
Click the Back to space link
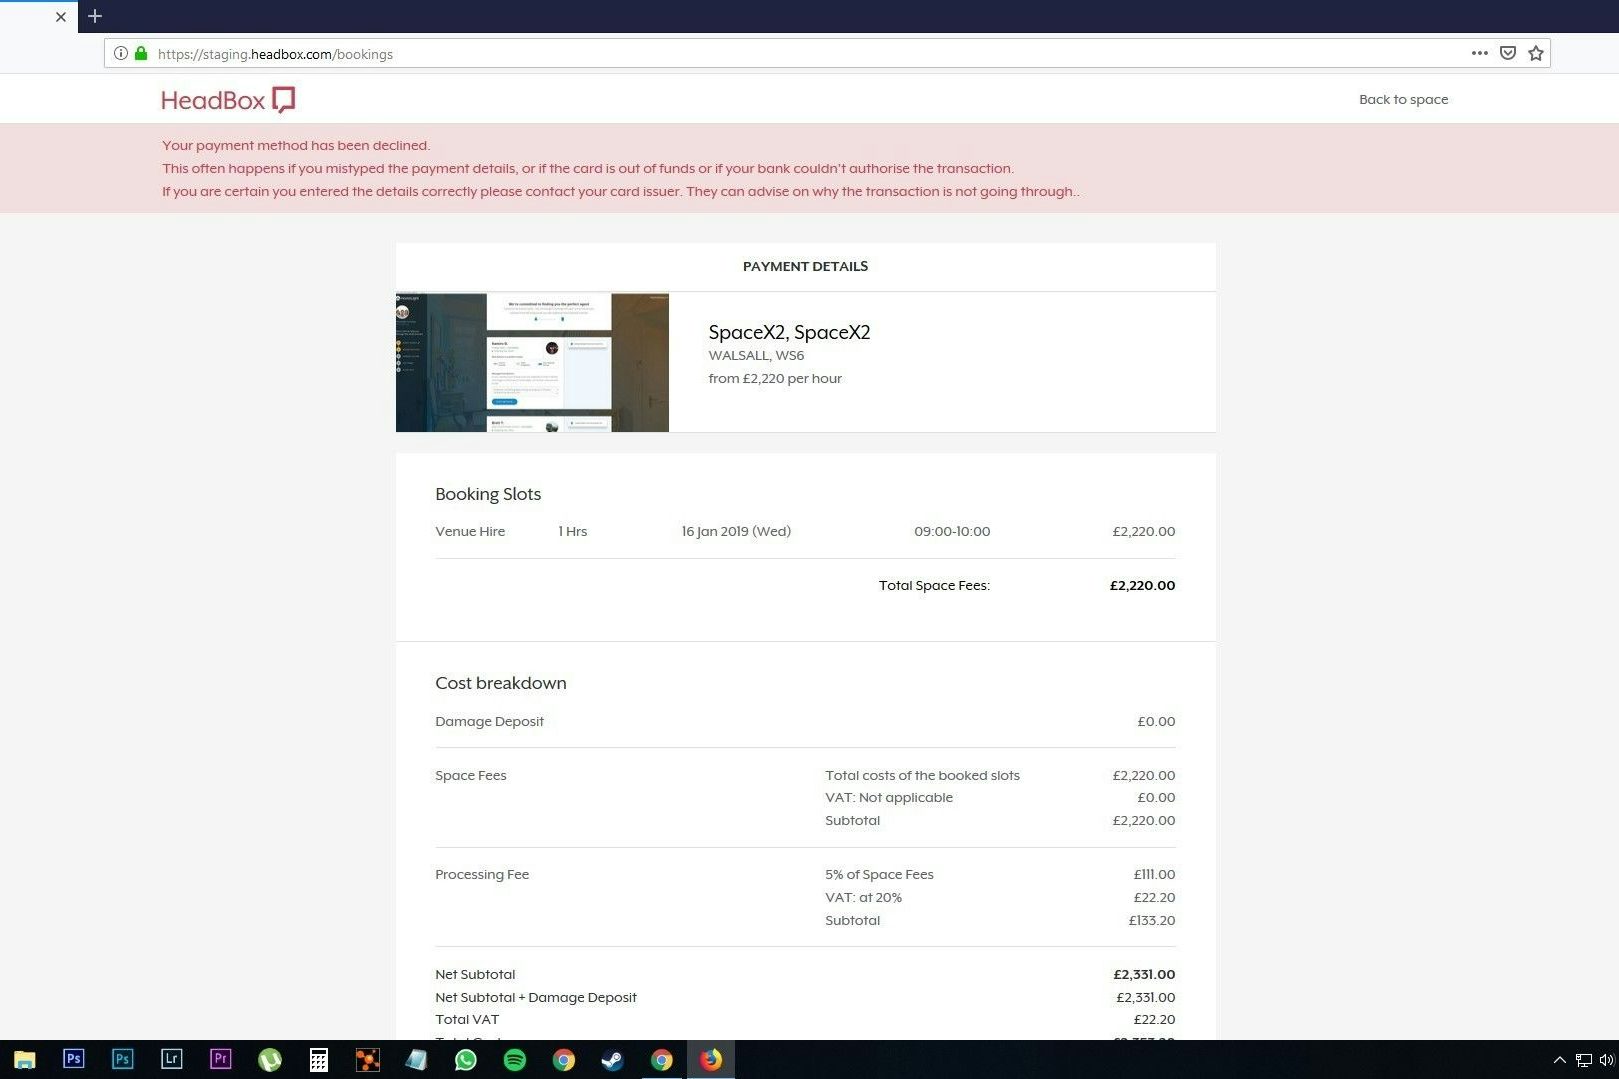click(1402, 99)
